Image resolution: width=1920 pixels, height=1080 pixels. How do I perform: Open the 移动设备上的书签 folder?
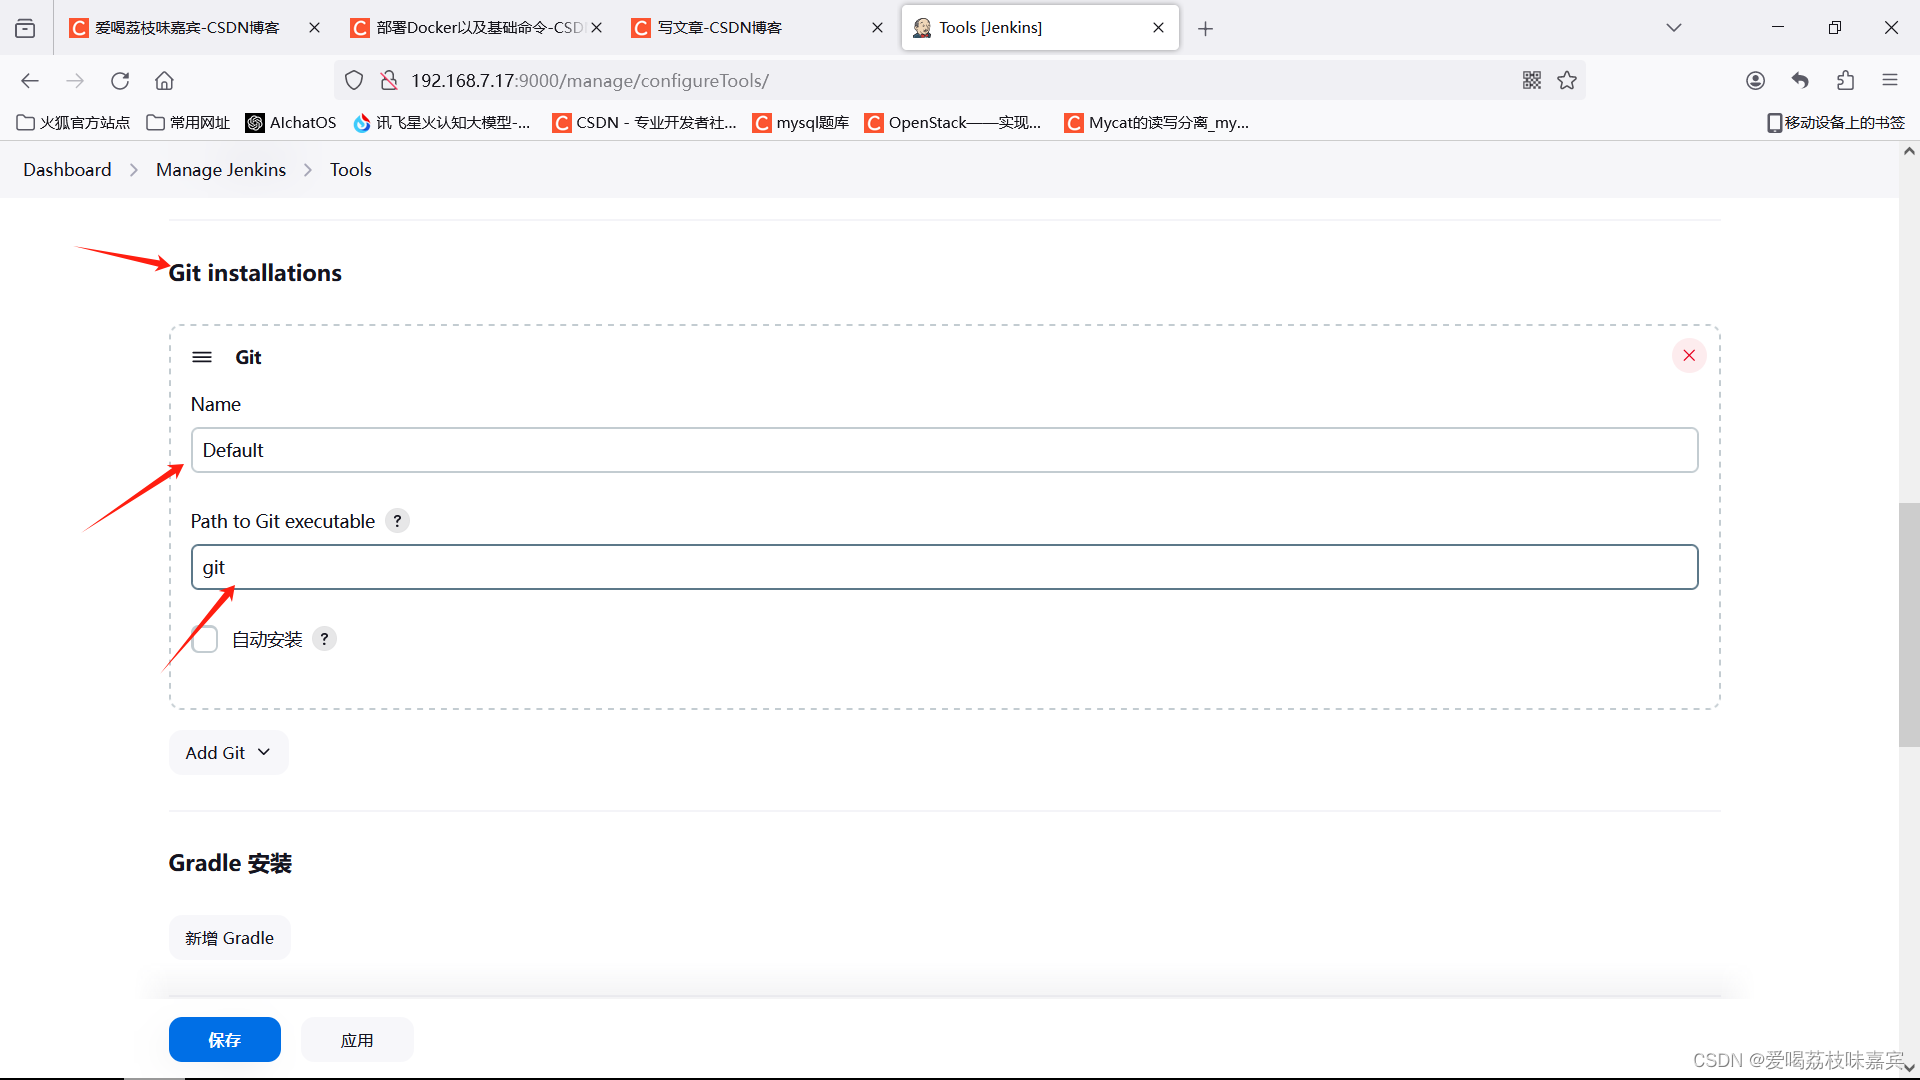(1836, 123)
